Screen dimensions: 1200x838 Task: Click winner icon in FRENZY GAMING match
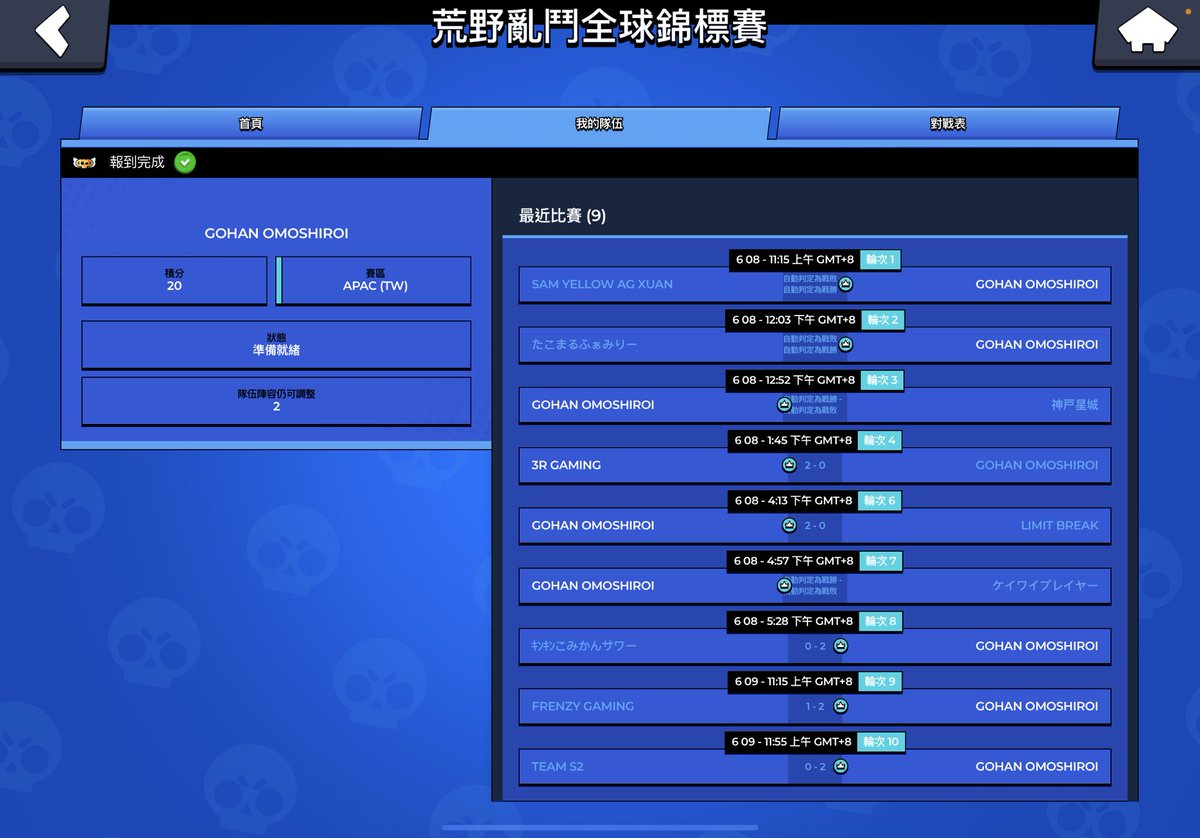(840, 706)
